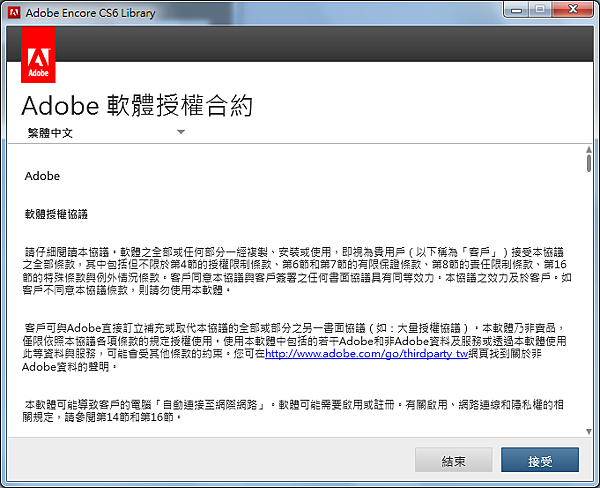600x488 pixels.
Task: Click the Adobe icon in title bar
Action: click(x=14, y=13)
